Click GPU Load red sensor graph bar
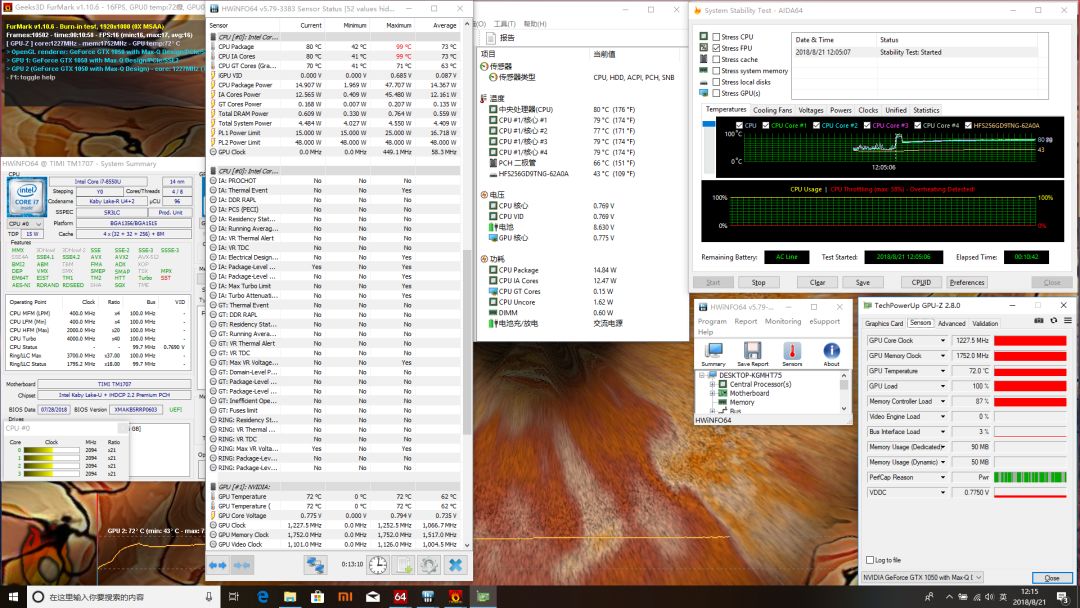The width and height of the screenshot is (1080, 608). (x=1030, y=386)
